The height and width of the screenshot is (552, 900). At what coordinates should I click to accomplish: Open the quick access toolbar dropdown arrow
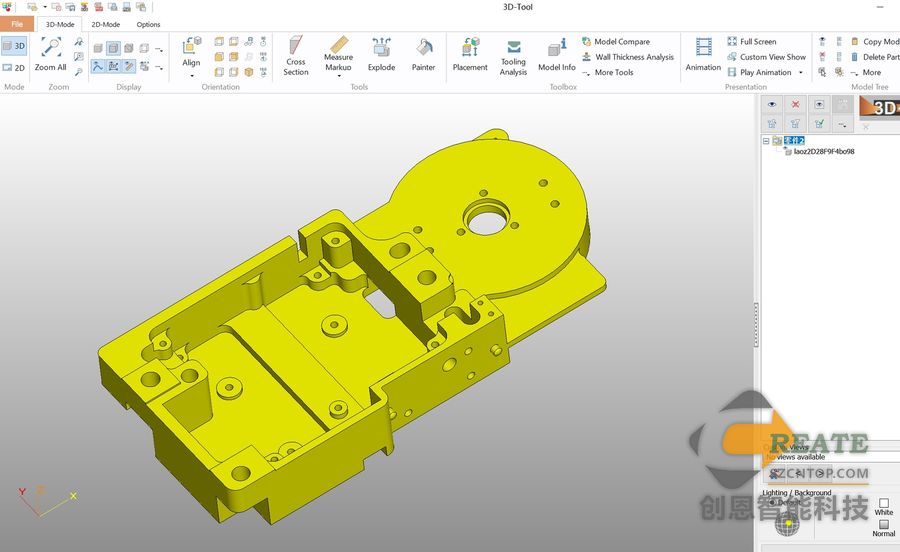45,7
